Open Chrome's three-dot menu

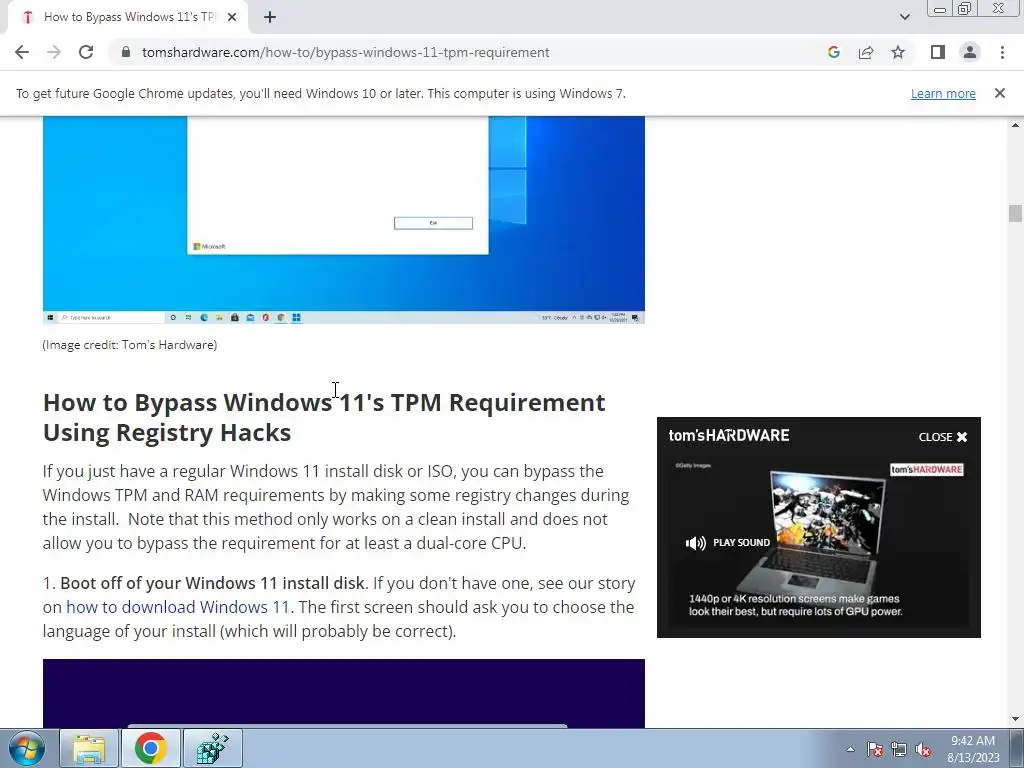[x=1002, y=52]
